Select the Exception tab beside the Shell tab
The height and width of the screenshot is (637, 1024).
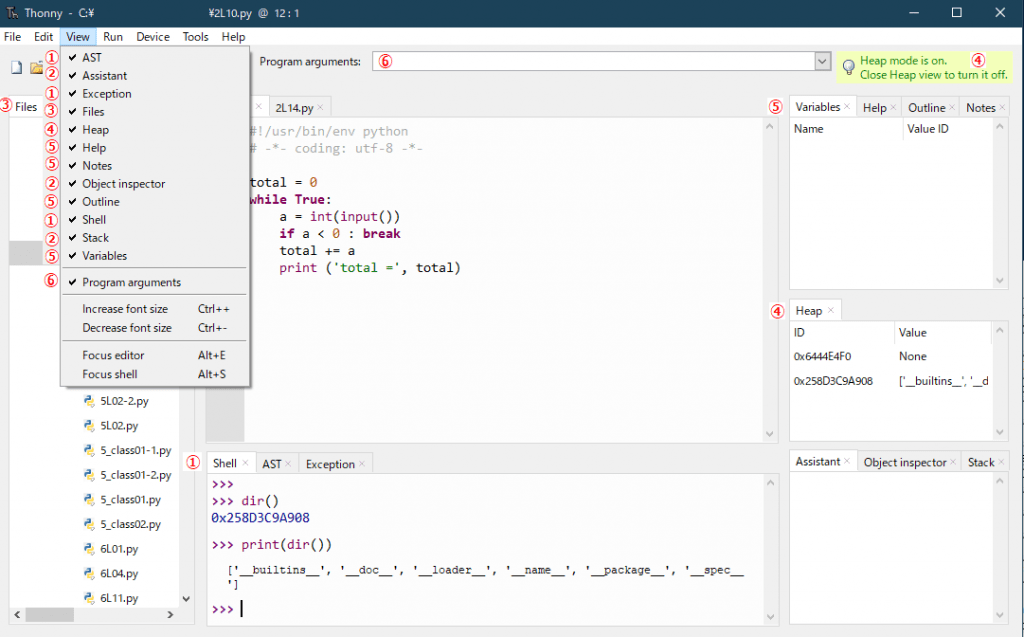pos(328,463)
